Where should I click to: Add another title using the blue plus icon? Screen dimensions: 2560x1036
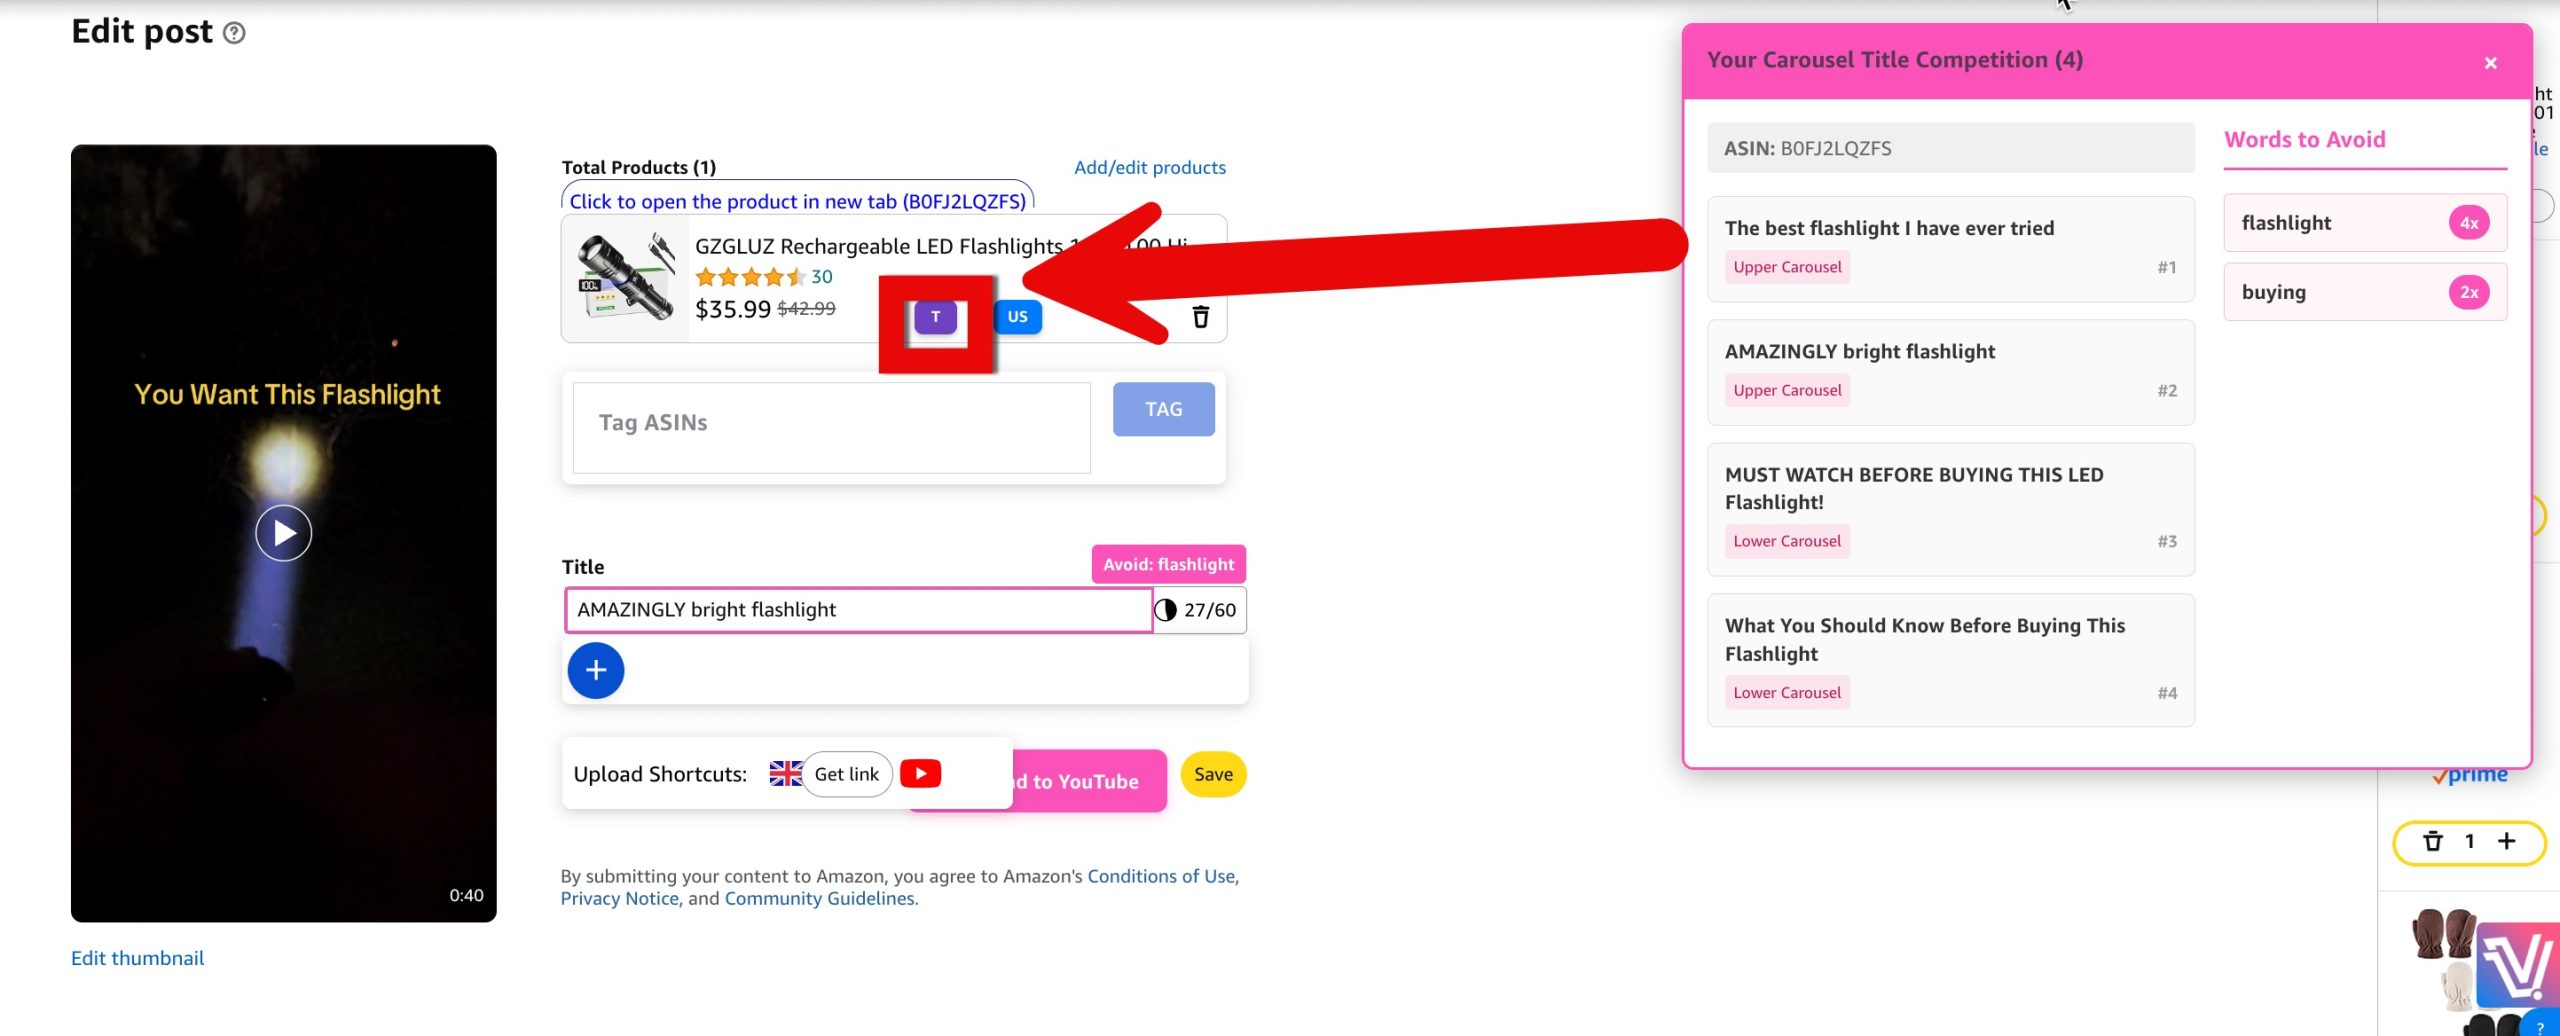pyautogui.click(x=597, y=669)
